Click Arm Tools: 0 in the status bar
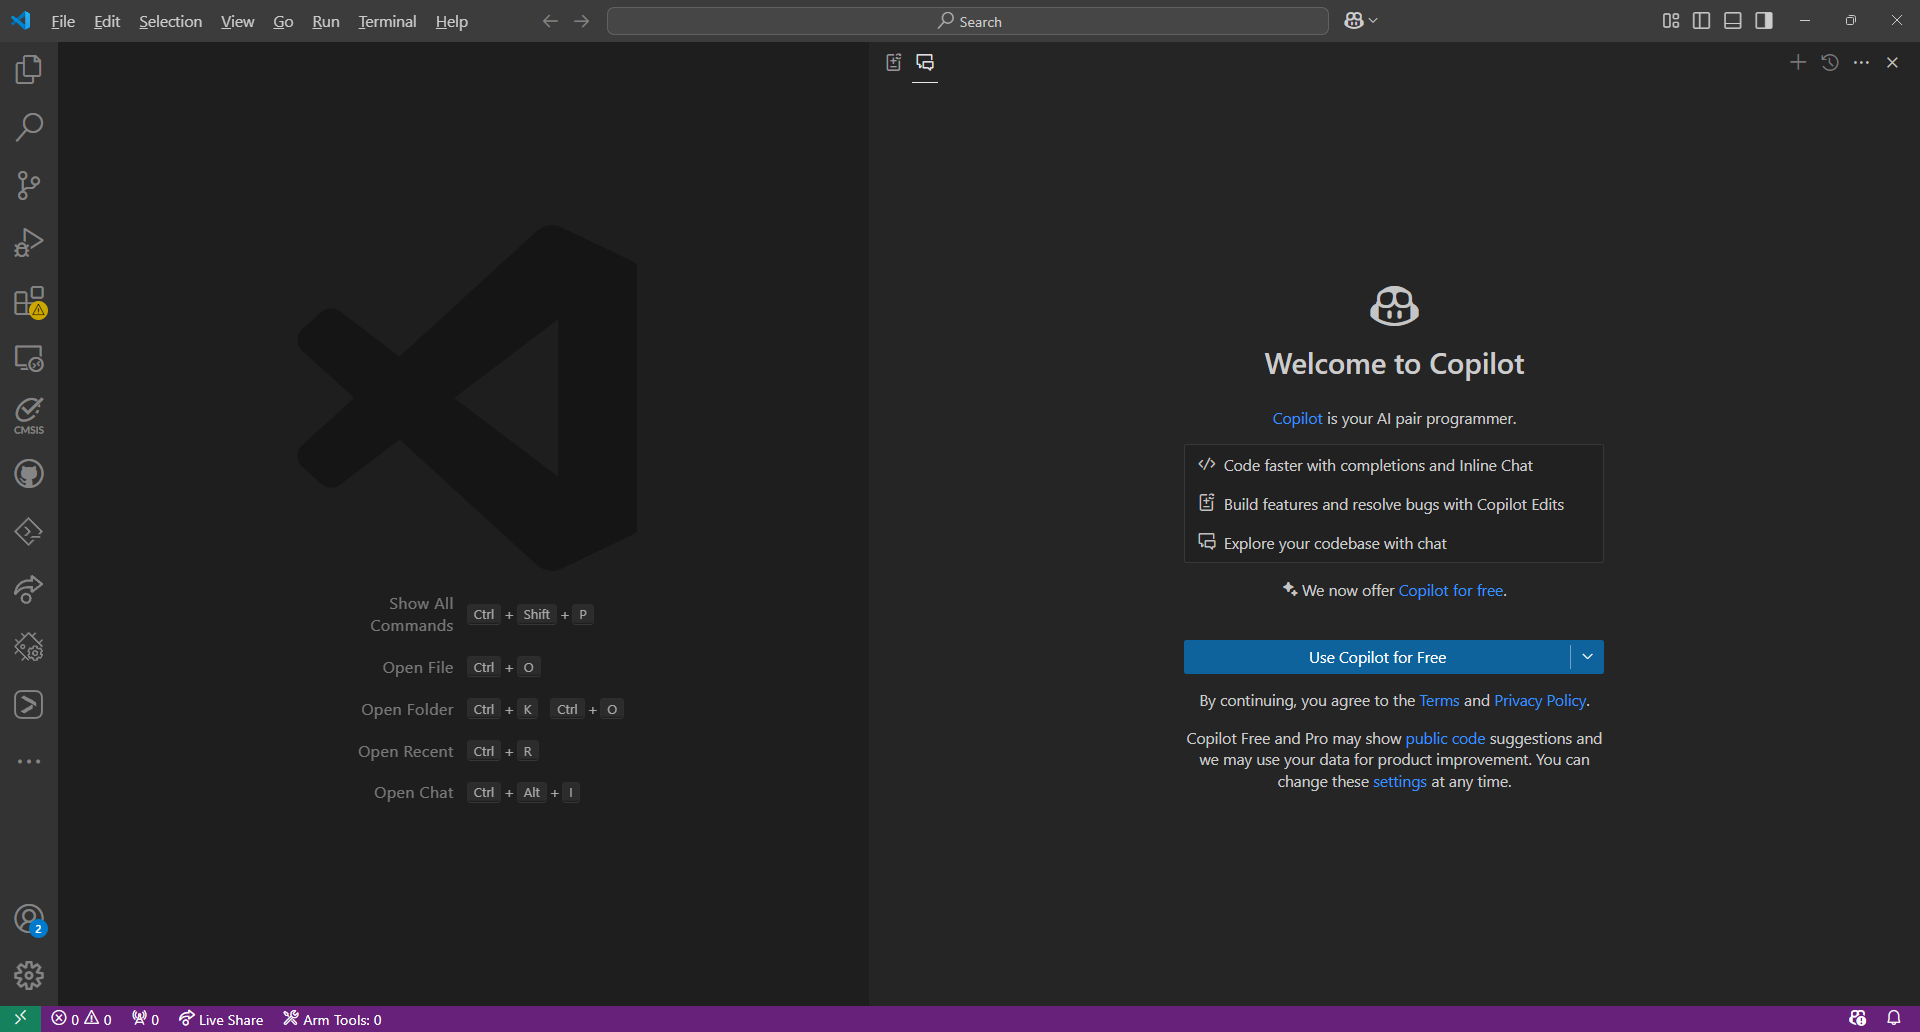1920x1032 pixels. pyautogui.click(x=332, y=1019)
